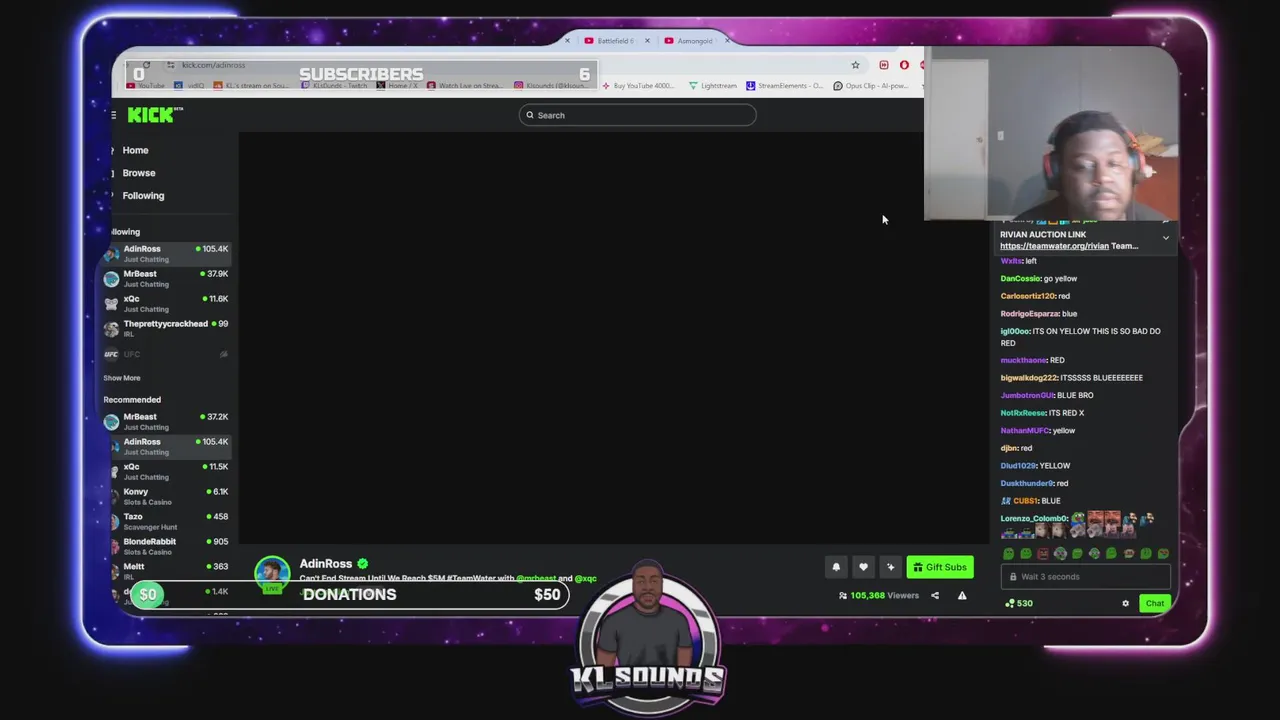Click the browser reload icon
The height and width of the screenshot is (720, 1280).
(146, 65)
